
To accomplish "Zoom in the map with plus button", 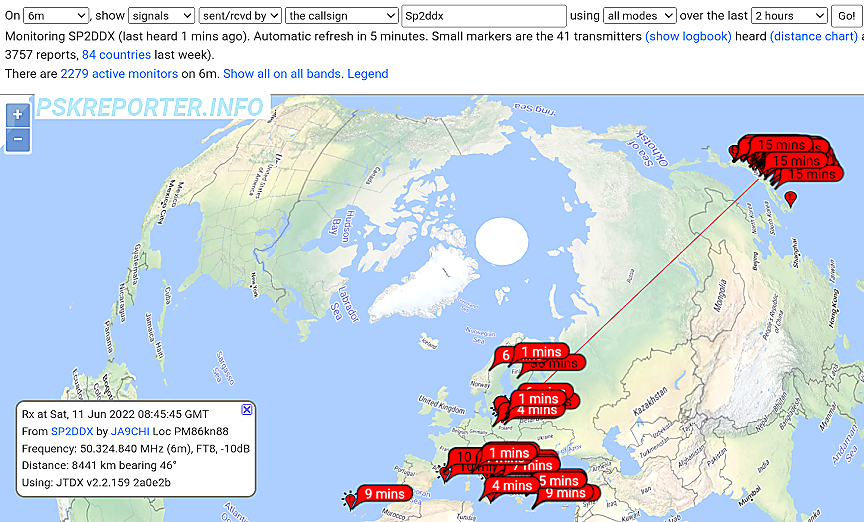I will pyautogui.click(x=17, y=115).
